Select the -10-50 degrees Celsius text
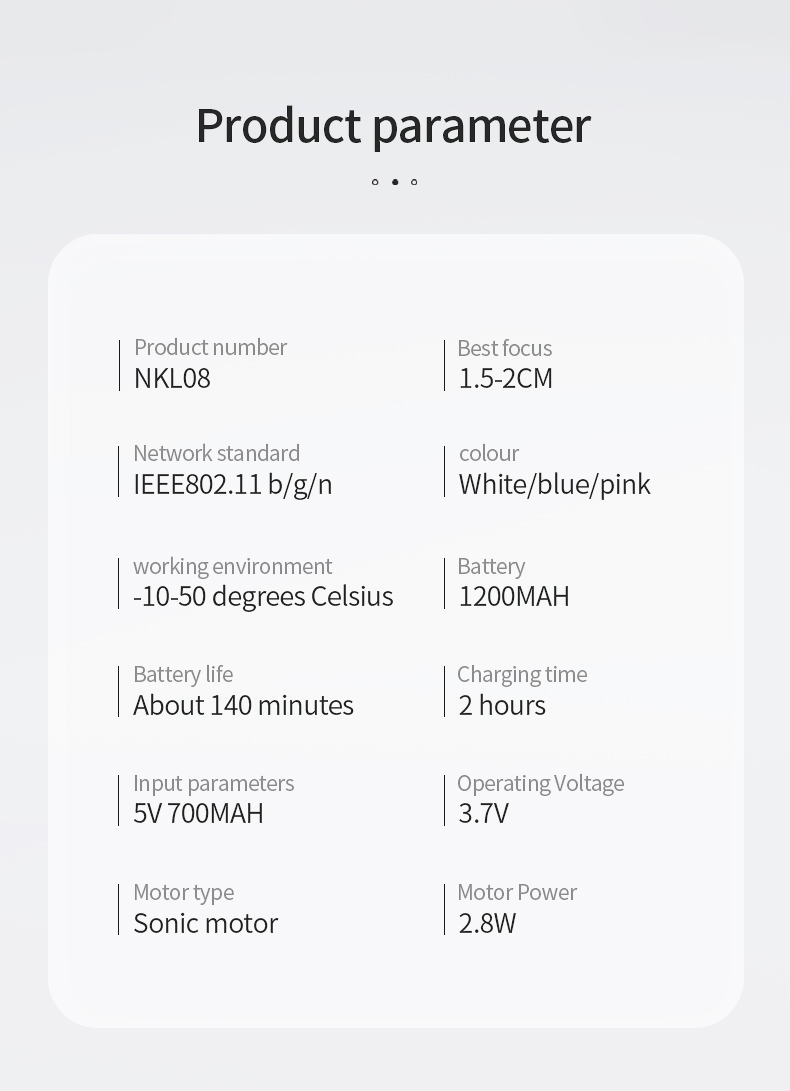The height and width of the screenshot is (1091, 790). [x=263, y=597]
